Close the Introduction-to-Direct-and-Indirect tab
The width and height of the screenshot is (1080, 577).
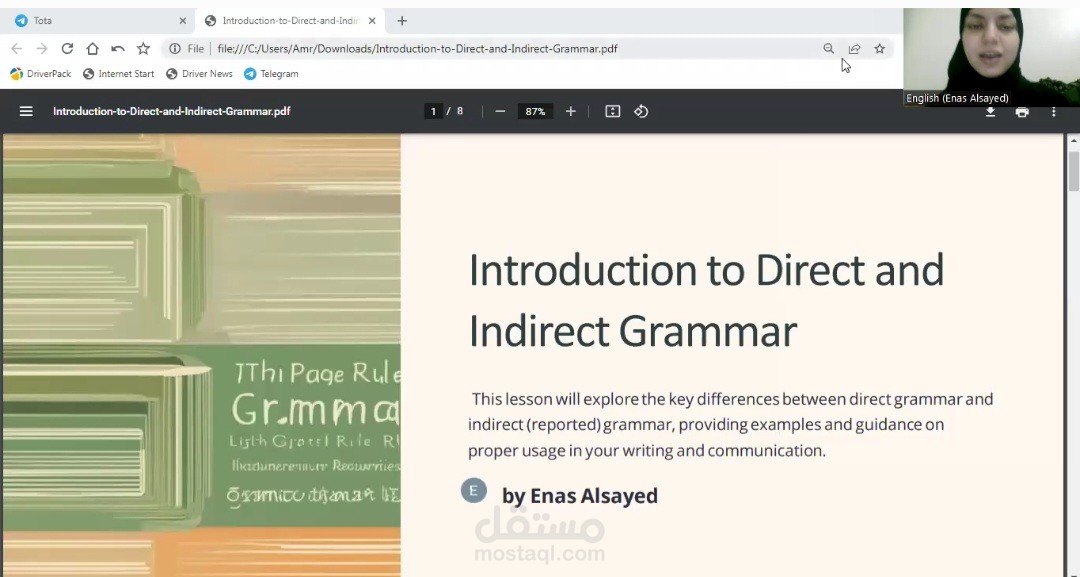click(x=372, y=21)
